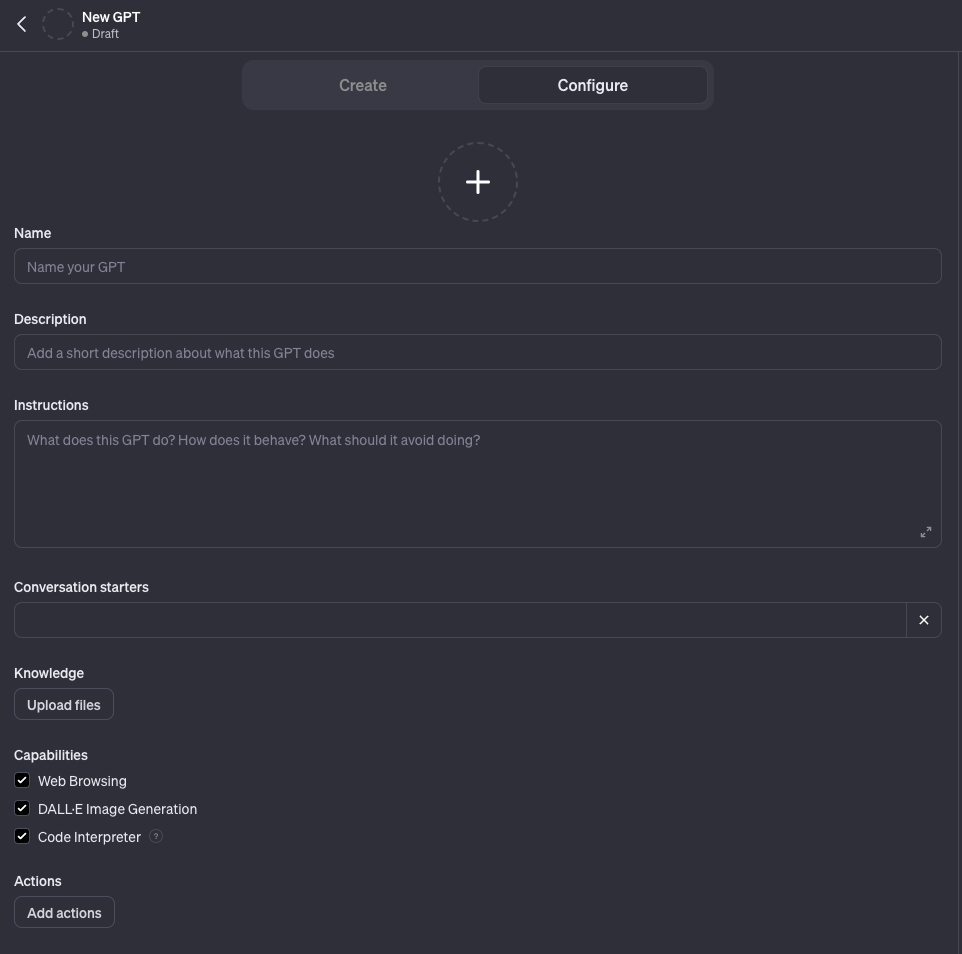Click the empty conversation starter field
Screen dimensions: 962x954
pos(460,620)
